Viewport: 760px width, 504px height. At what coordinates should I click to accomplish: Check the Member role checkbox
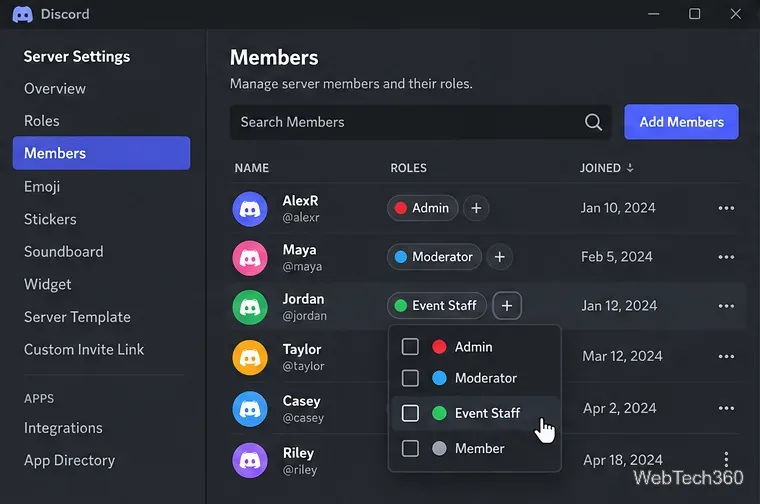click(x=410, y=448)
